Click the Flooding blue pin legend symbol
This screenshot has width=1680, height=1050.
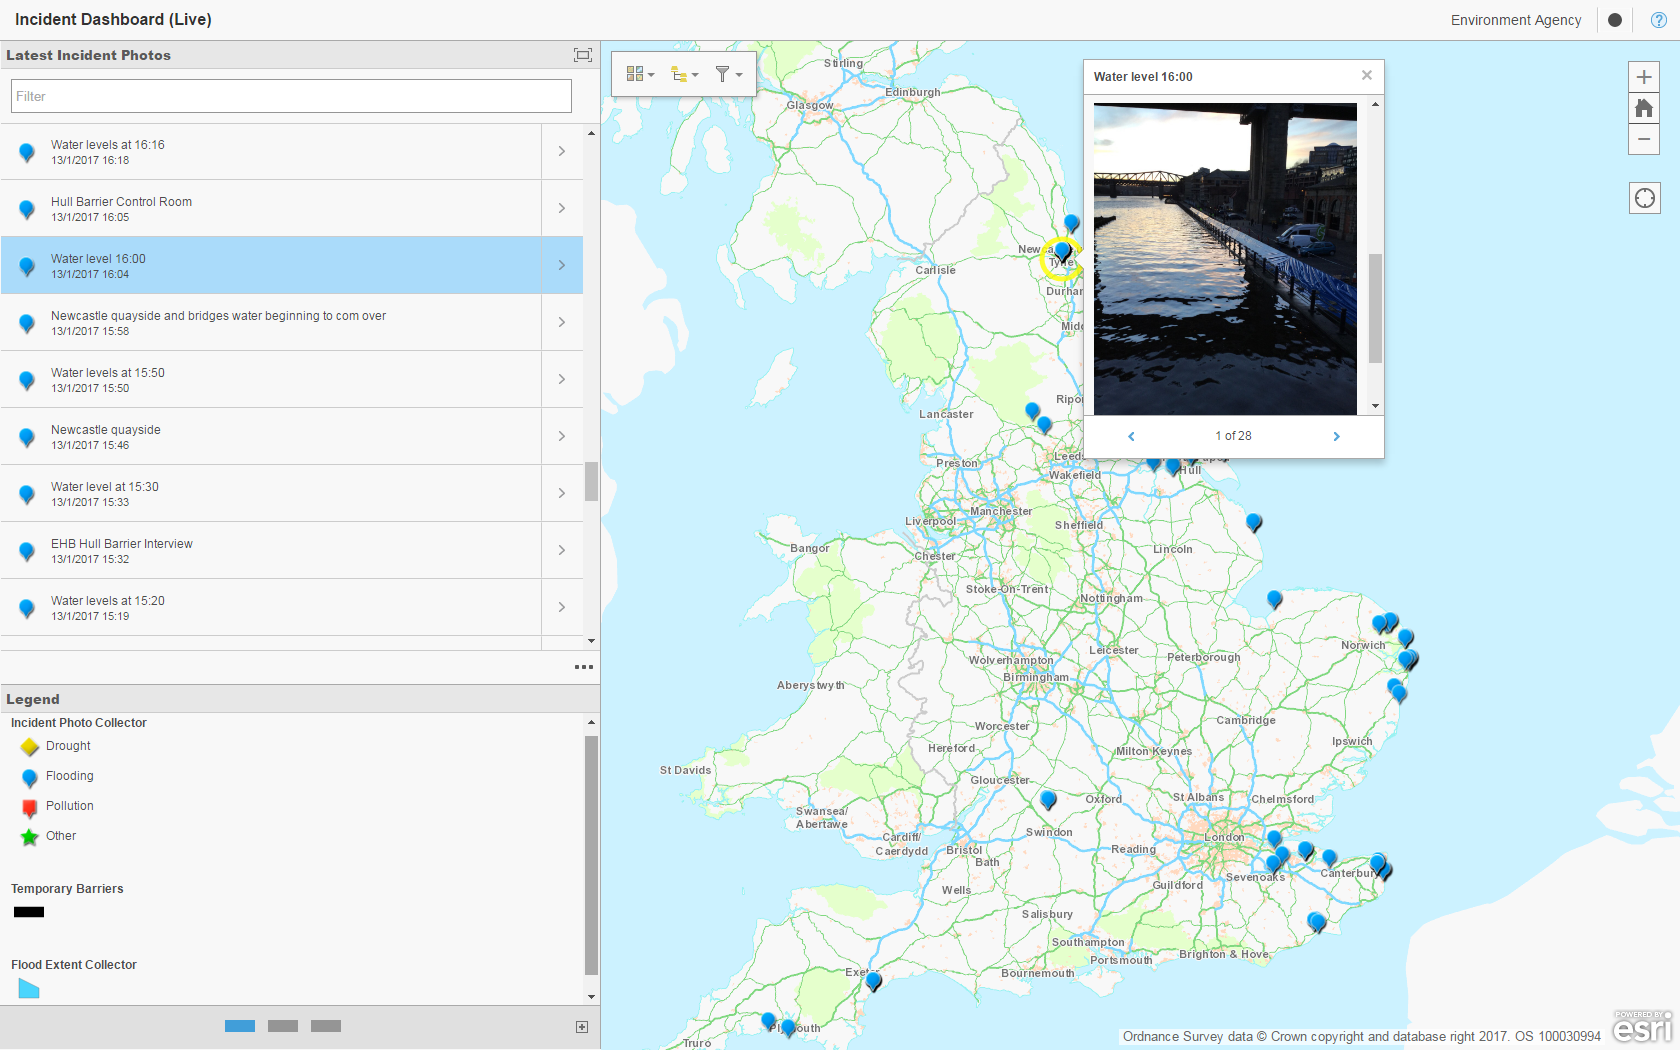point(30,778)
